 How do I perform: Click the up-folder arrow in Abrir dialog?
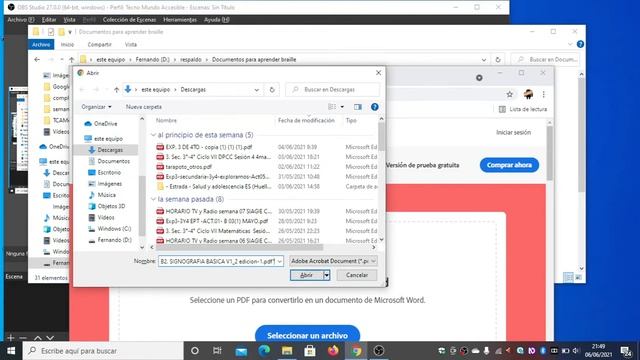pyautogui.click(x=116, y=90)
